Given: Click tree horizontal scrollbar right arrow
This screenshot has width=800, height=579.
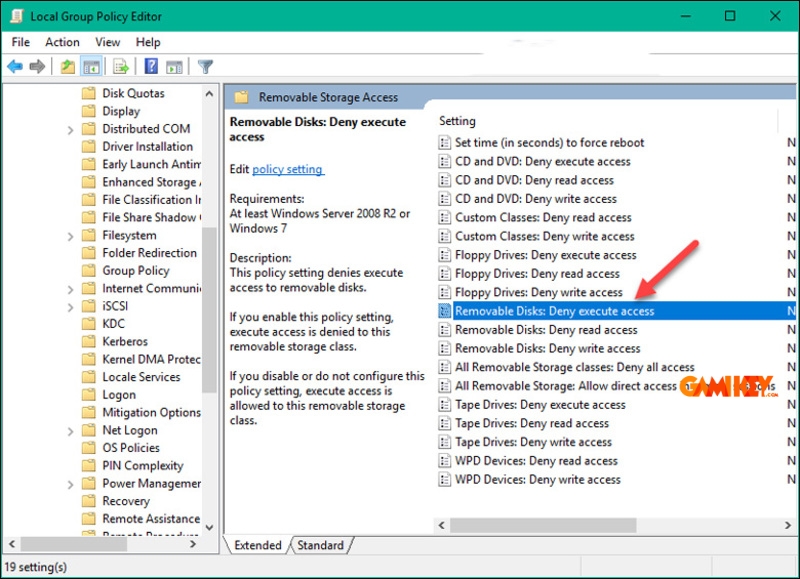Looking at the screenshot, I should [193, 544].
